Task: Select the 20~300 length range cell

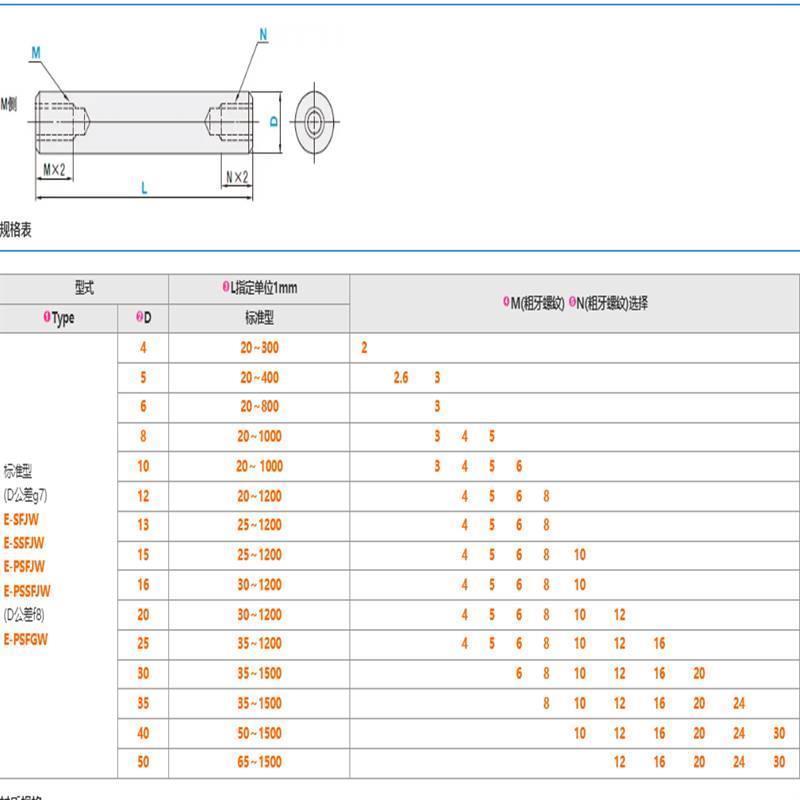Action: click(x=257, y=348)
